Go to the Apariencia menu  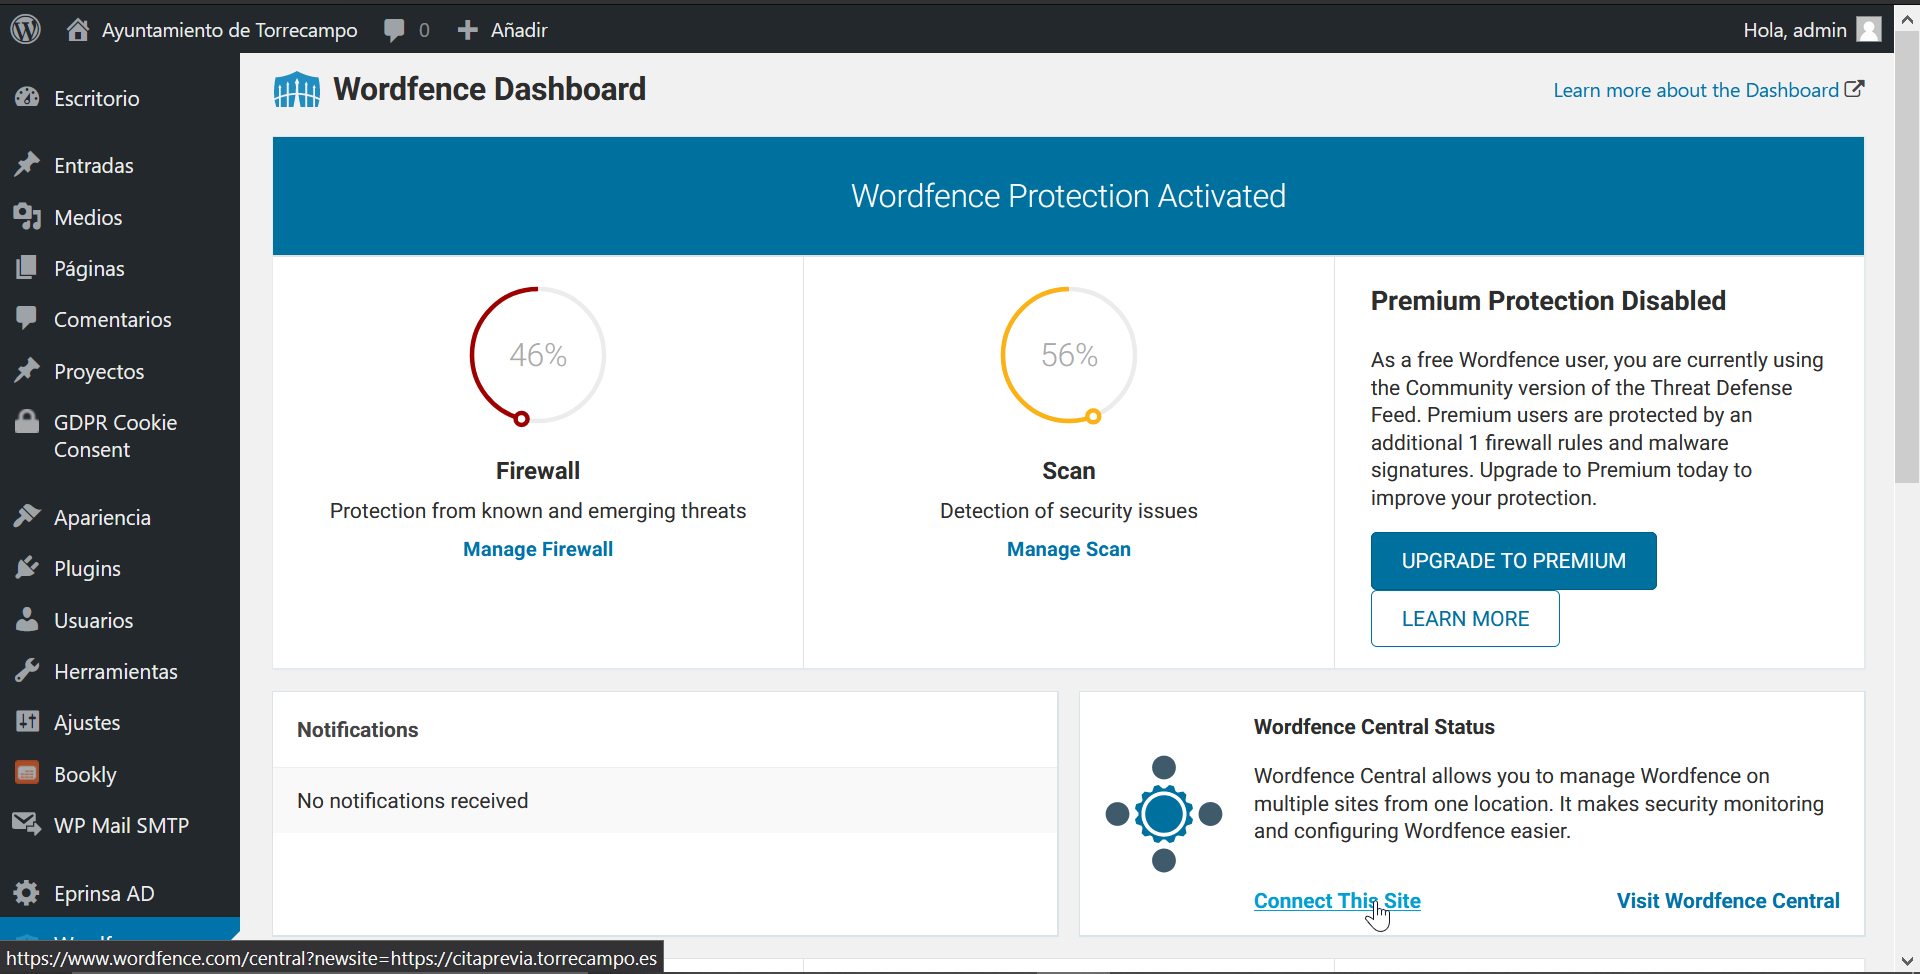102,517
